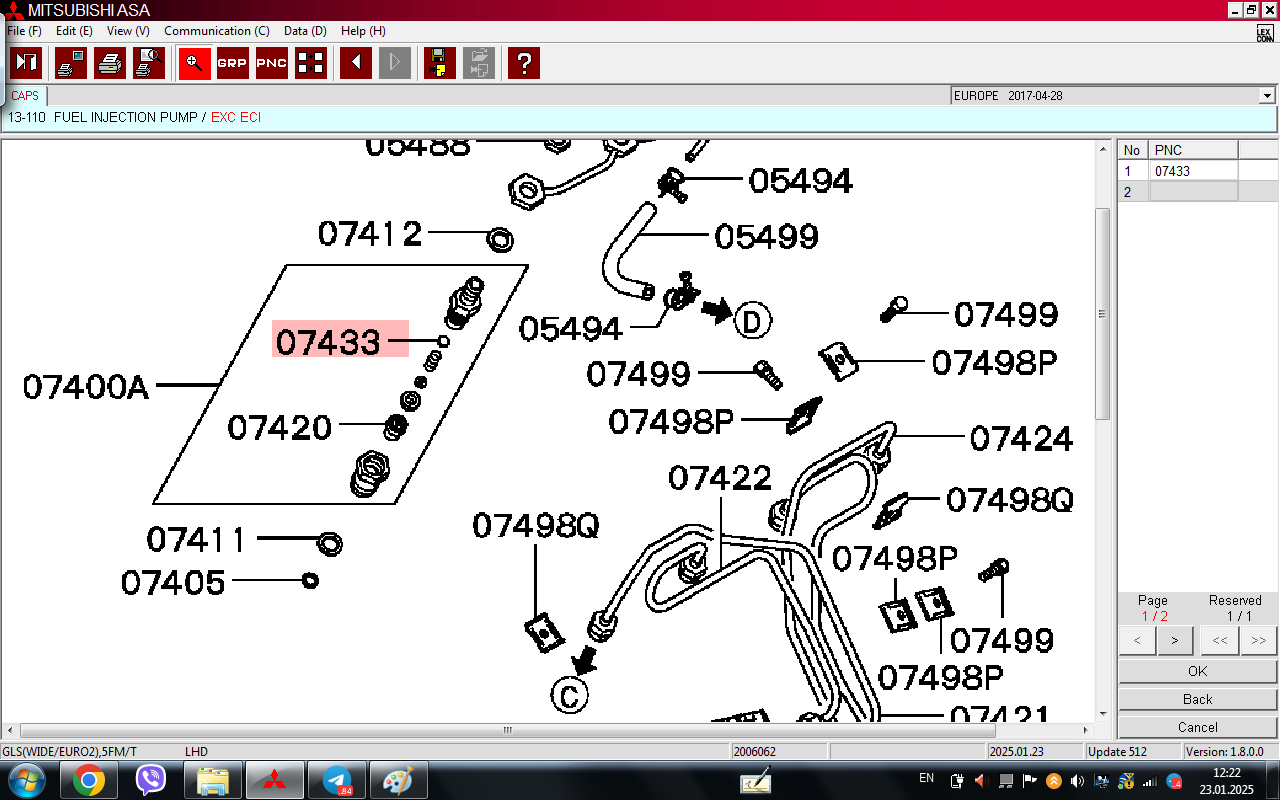This screenshot has width=1280, height=800.
Task: Click the print icon in toolbar
Action: click(x=109, y=63)
